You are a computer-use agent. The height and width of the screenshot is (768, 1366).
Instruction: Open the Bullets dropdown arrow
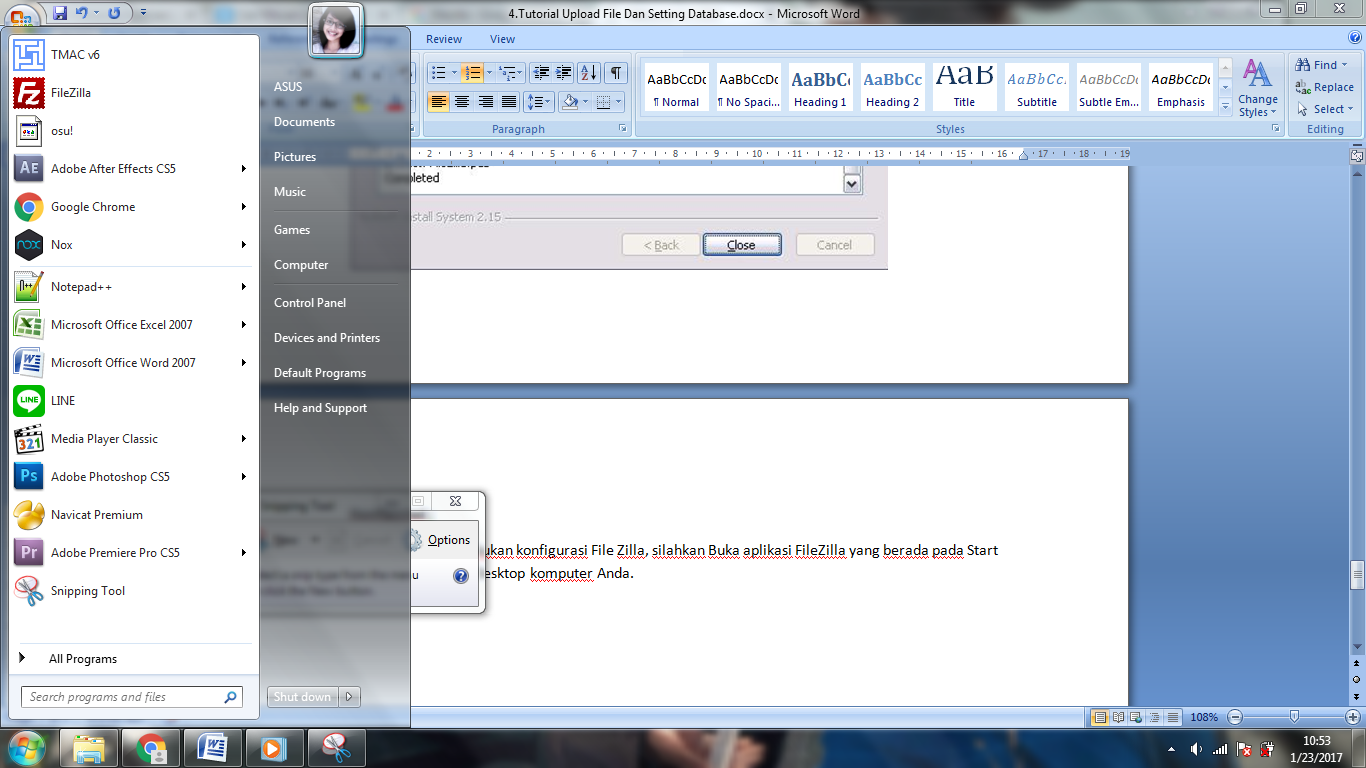click(x=454, y=73)
